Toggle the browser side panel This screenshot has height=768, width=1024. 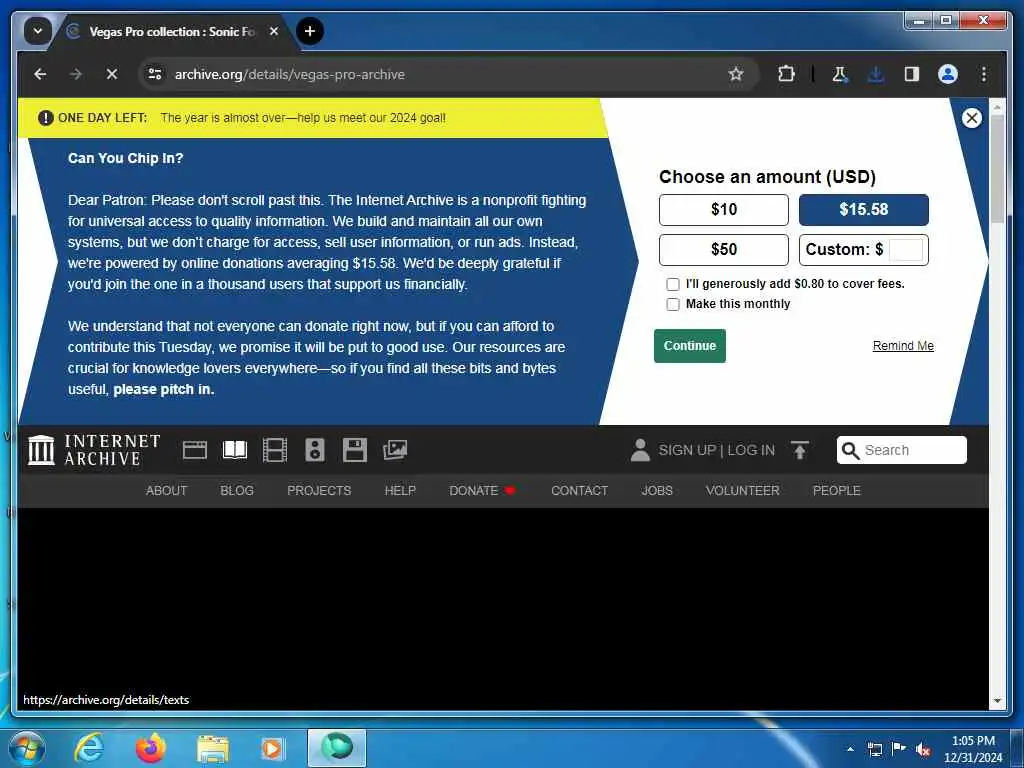(x=912, y=74)
